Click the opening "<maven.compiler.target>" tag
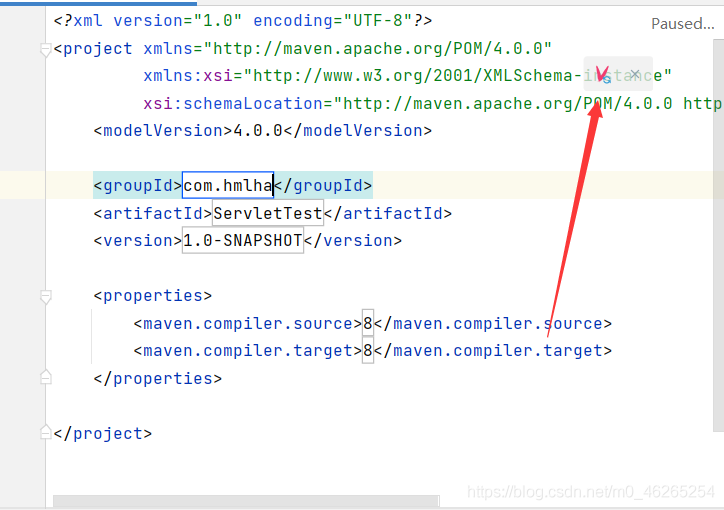The width and height of the screenshot is (724, 510). point(248,351)
